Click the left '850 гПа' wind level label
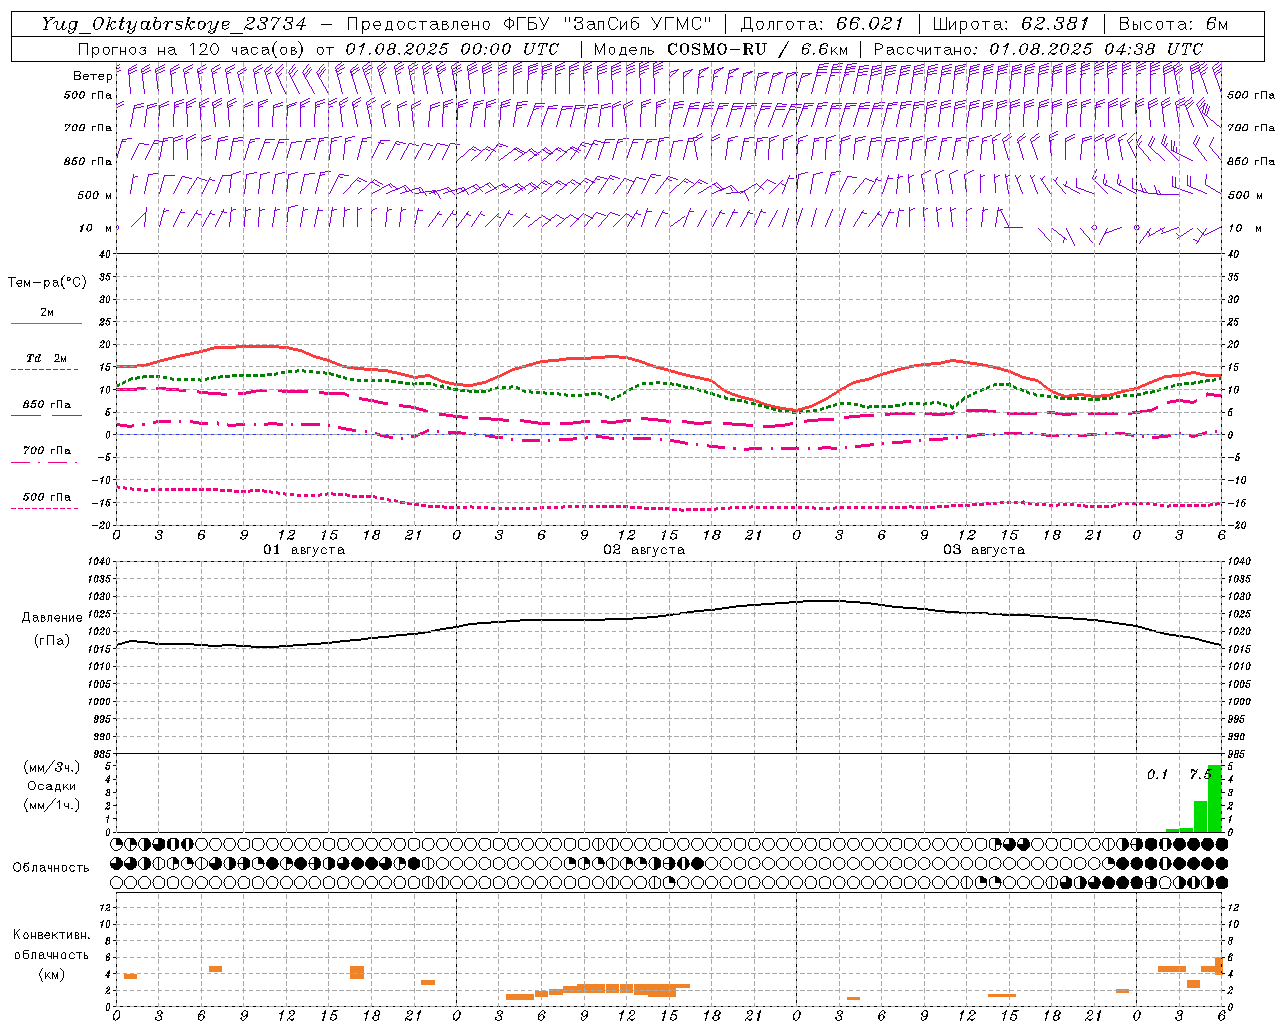 [88, 161]
